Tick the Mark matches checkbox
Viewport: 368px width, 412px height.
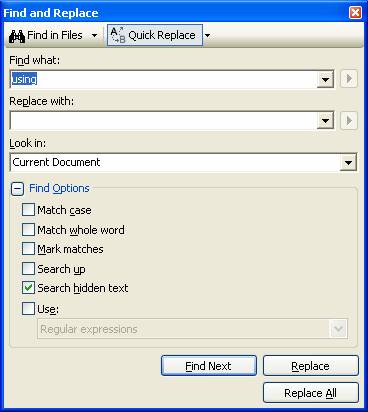[x=28, y=249]
